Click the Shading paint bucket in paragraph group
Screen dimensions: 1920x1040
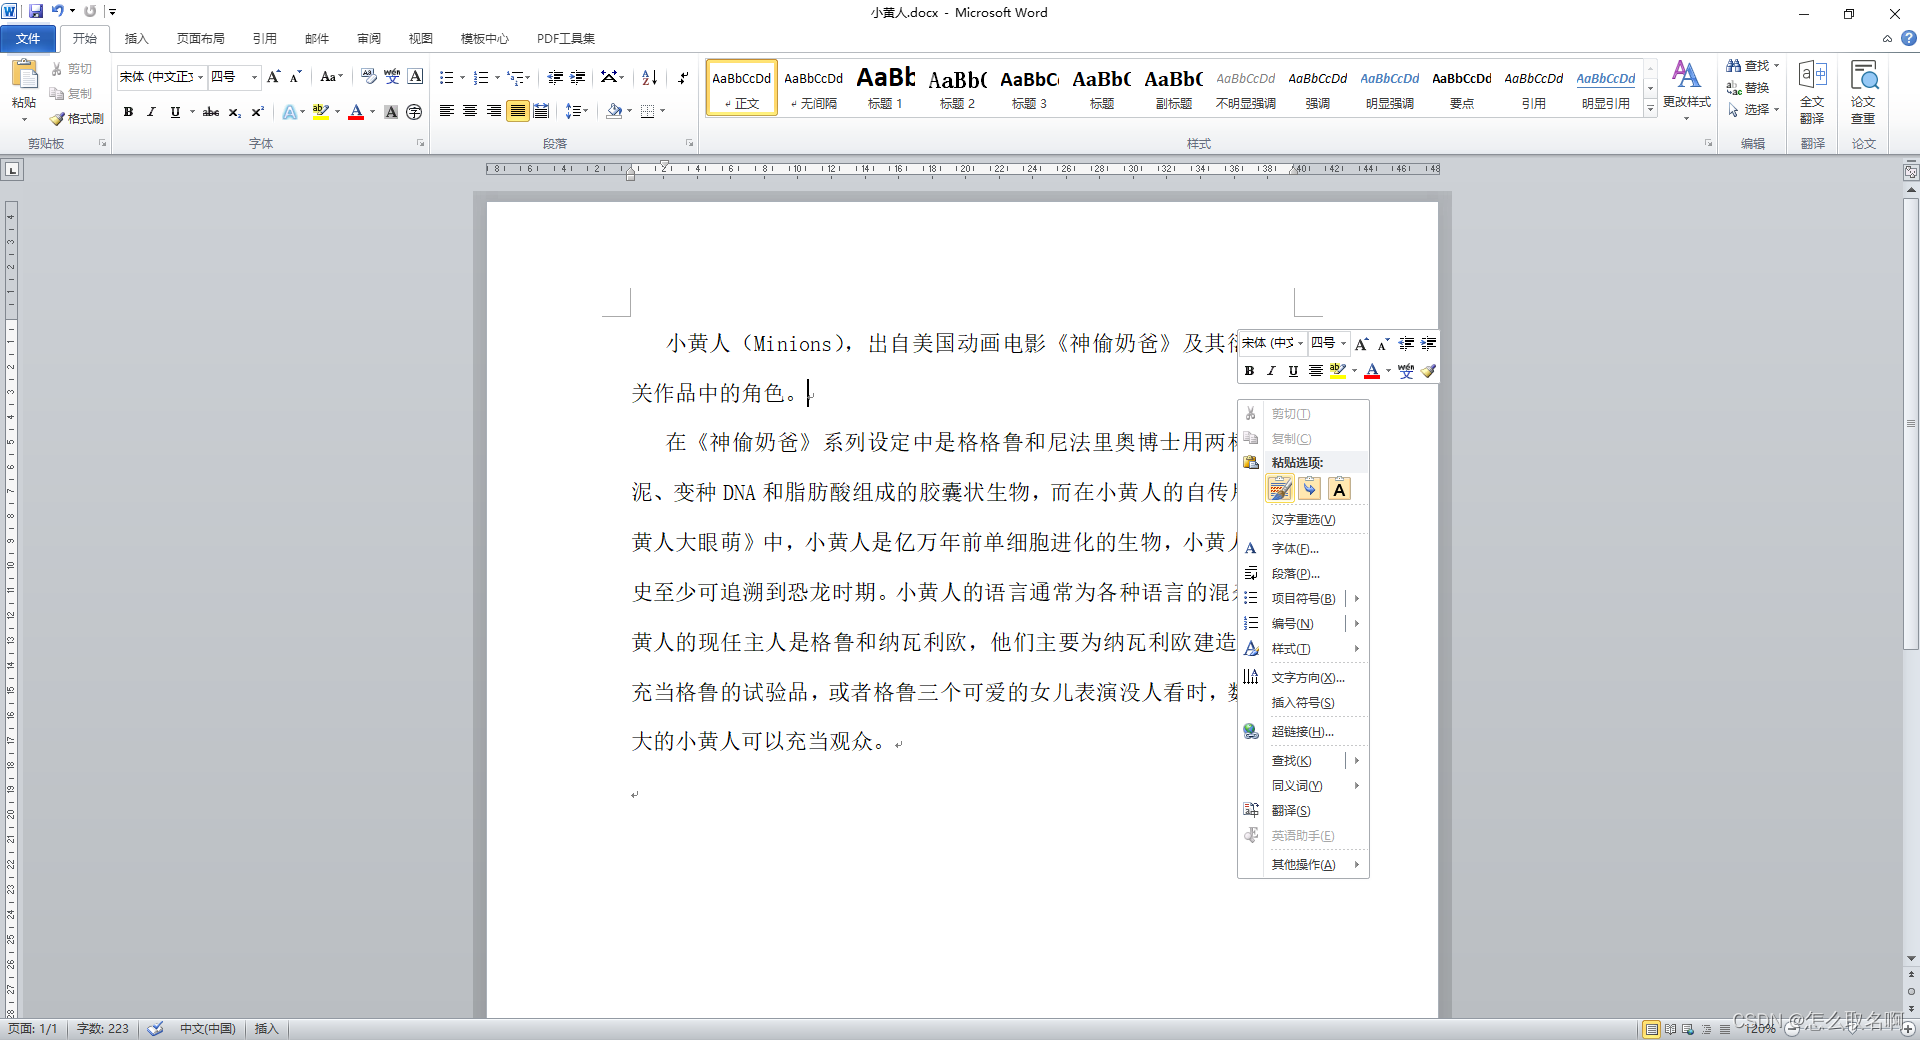(614, 111)
